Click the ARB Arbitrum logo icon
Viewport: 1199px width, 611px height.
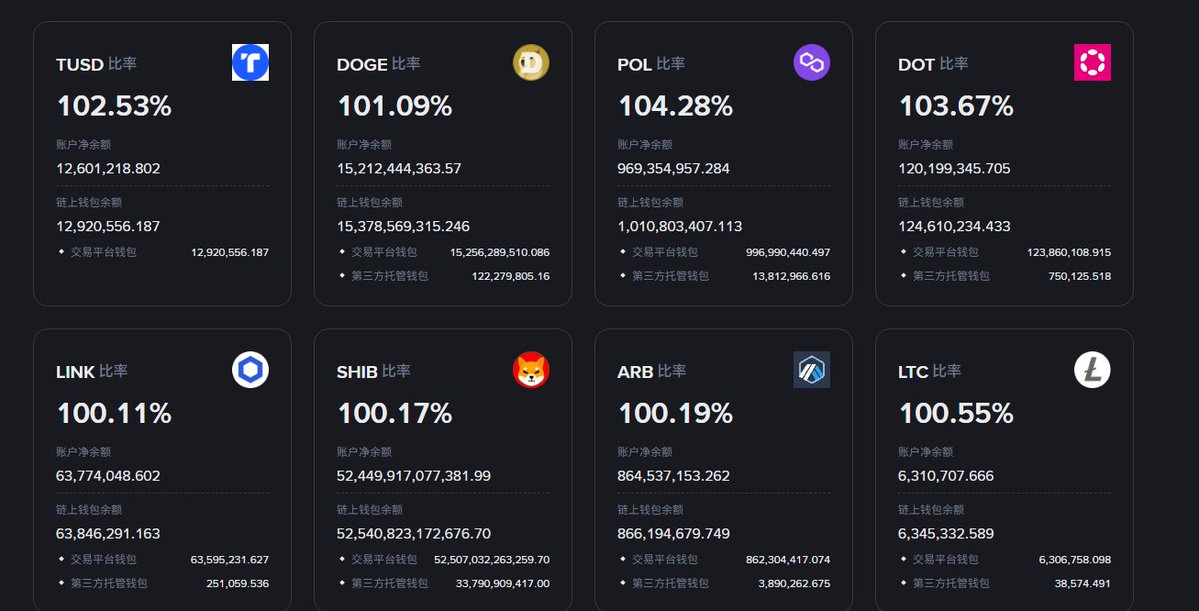[x=812, y=371]
